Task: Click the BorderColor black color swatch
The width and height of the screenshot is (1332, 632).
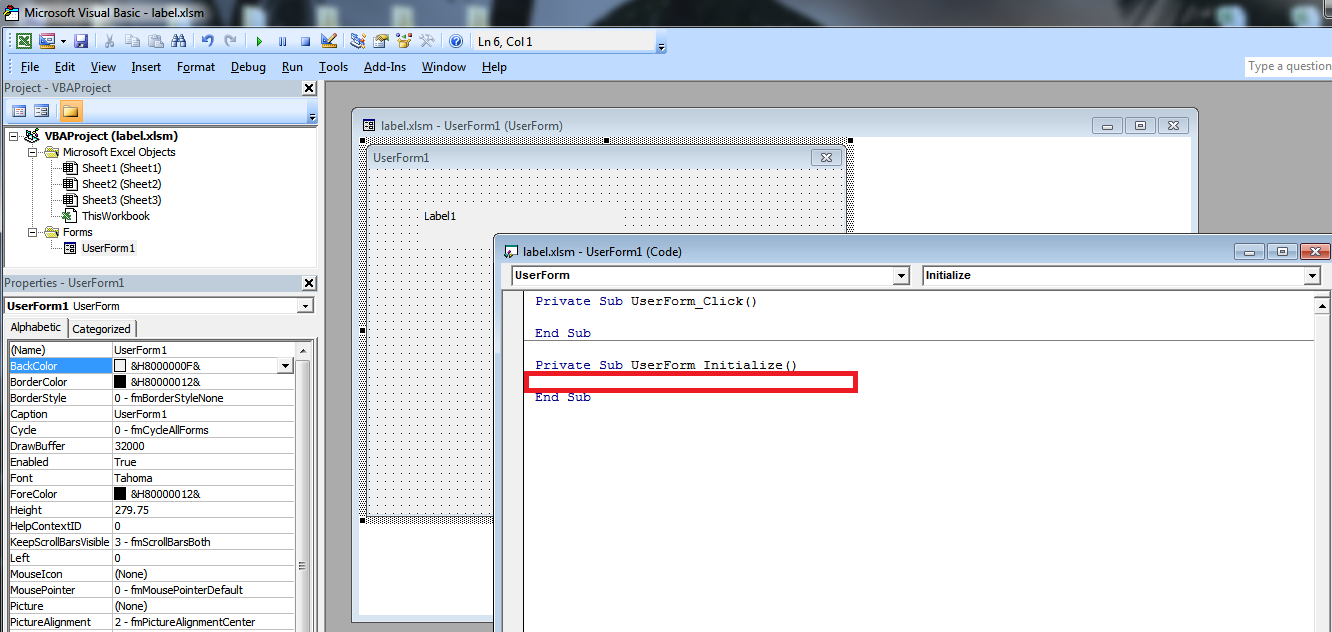Action: click(120, 382)
